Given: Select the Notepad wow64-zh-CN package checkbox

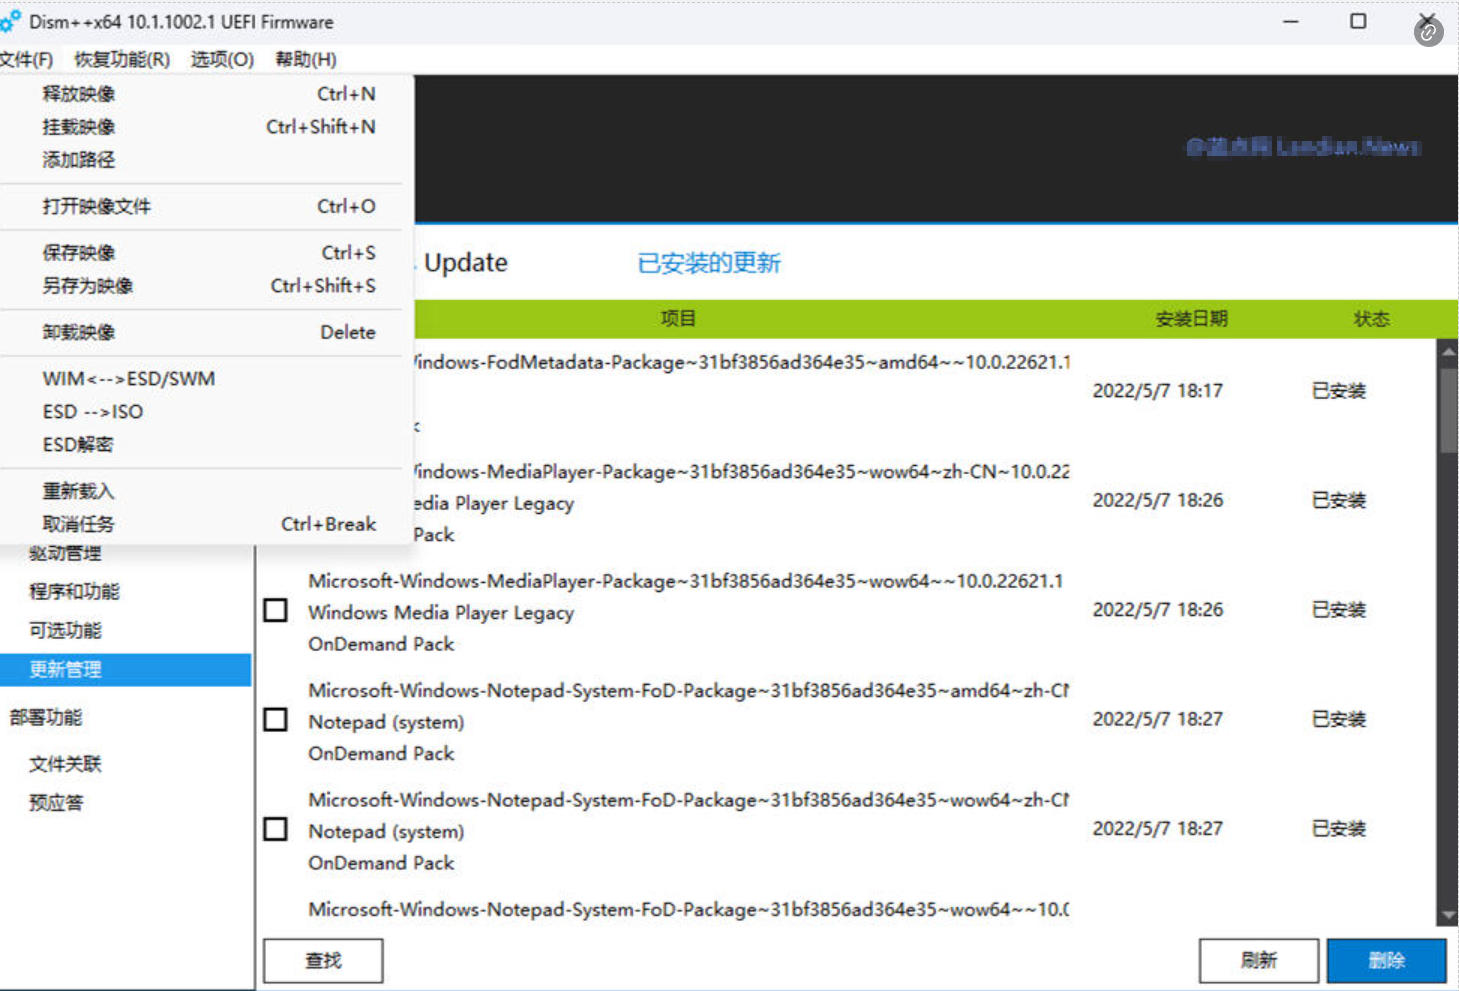Looking at the screenshot, I should tap(276, 829).
